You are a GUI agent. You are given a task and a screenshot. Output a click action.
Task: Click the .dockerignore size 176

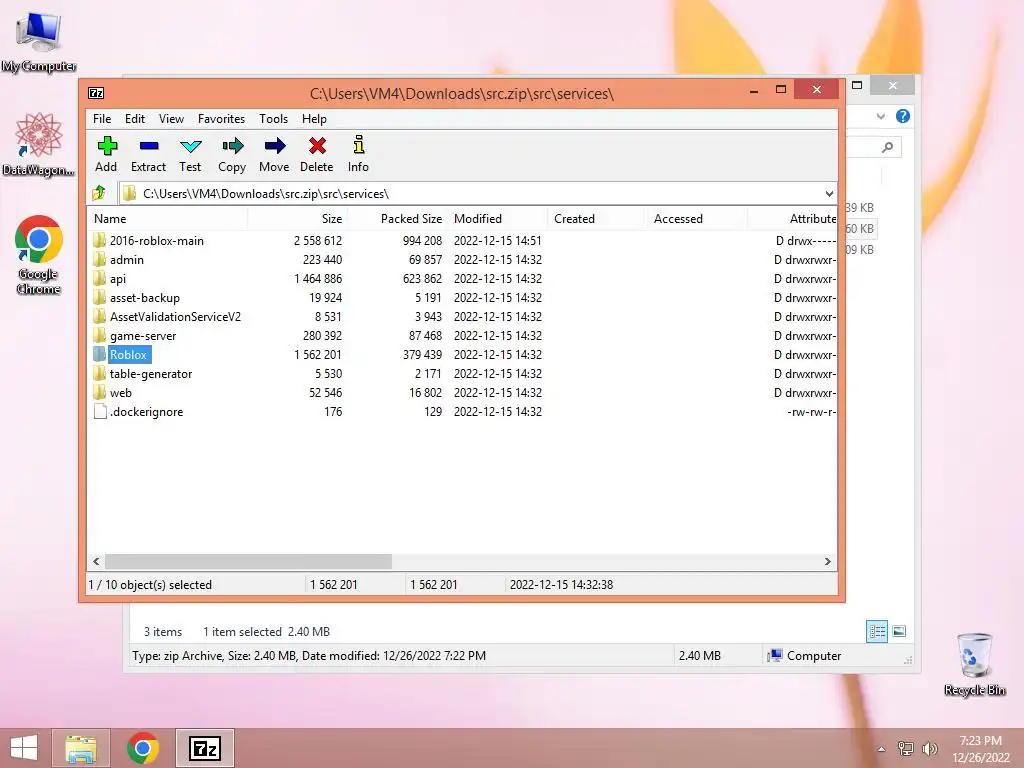pyautogui.click(x=333, y=411)
